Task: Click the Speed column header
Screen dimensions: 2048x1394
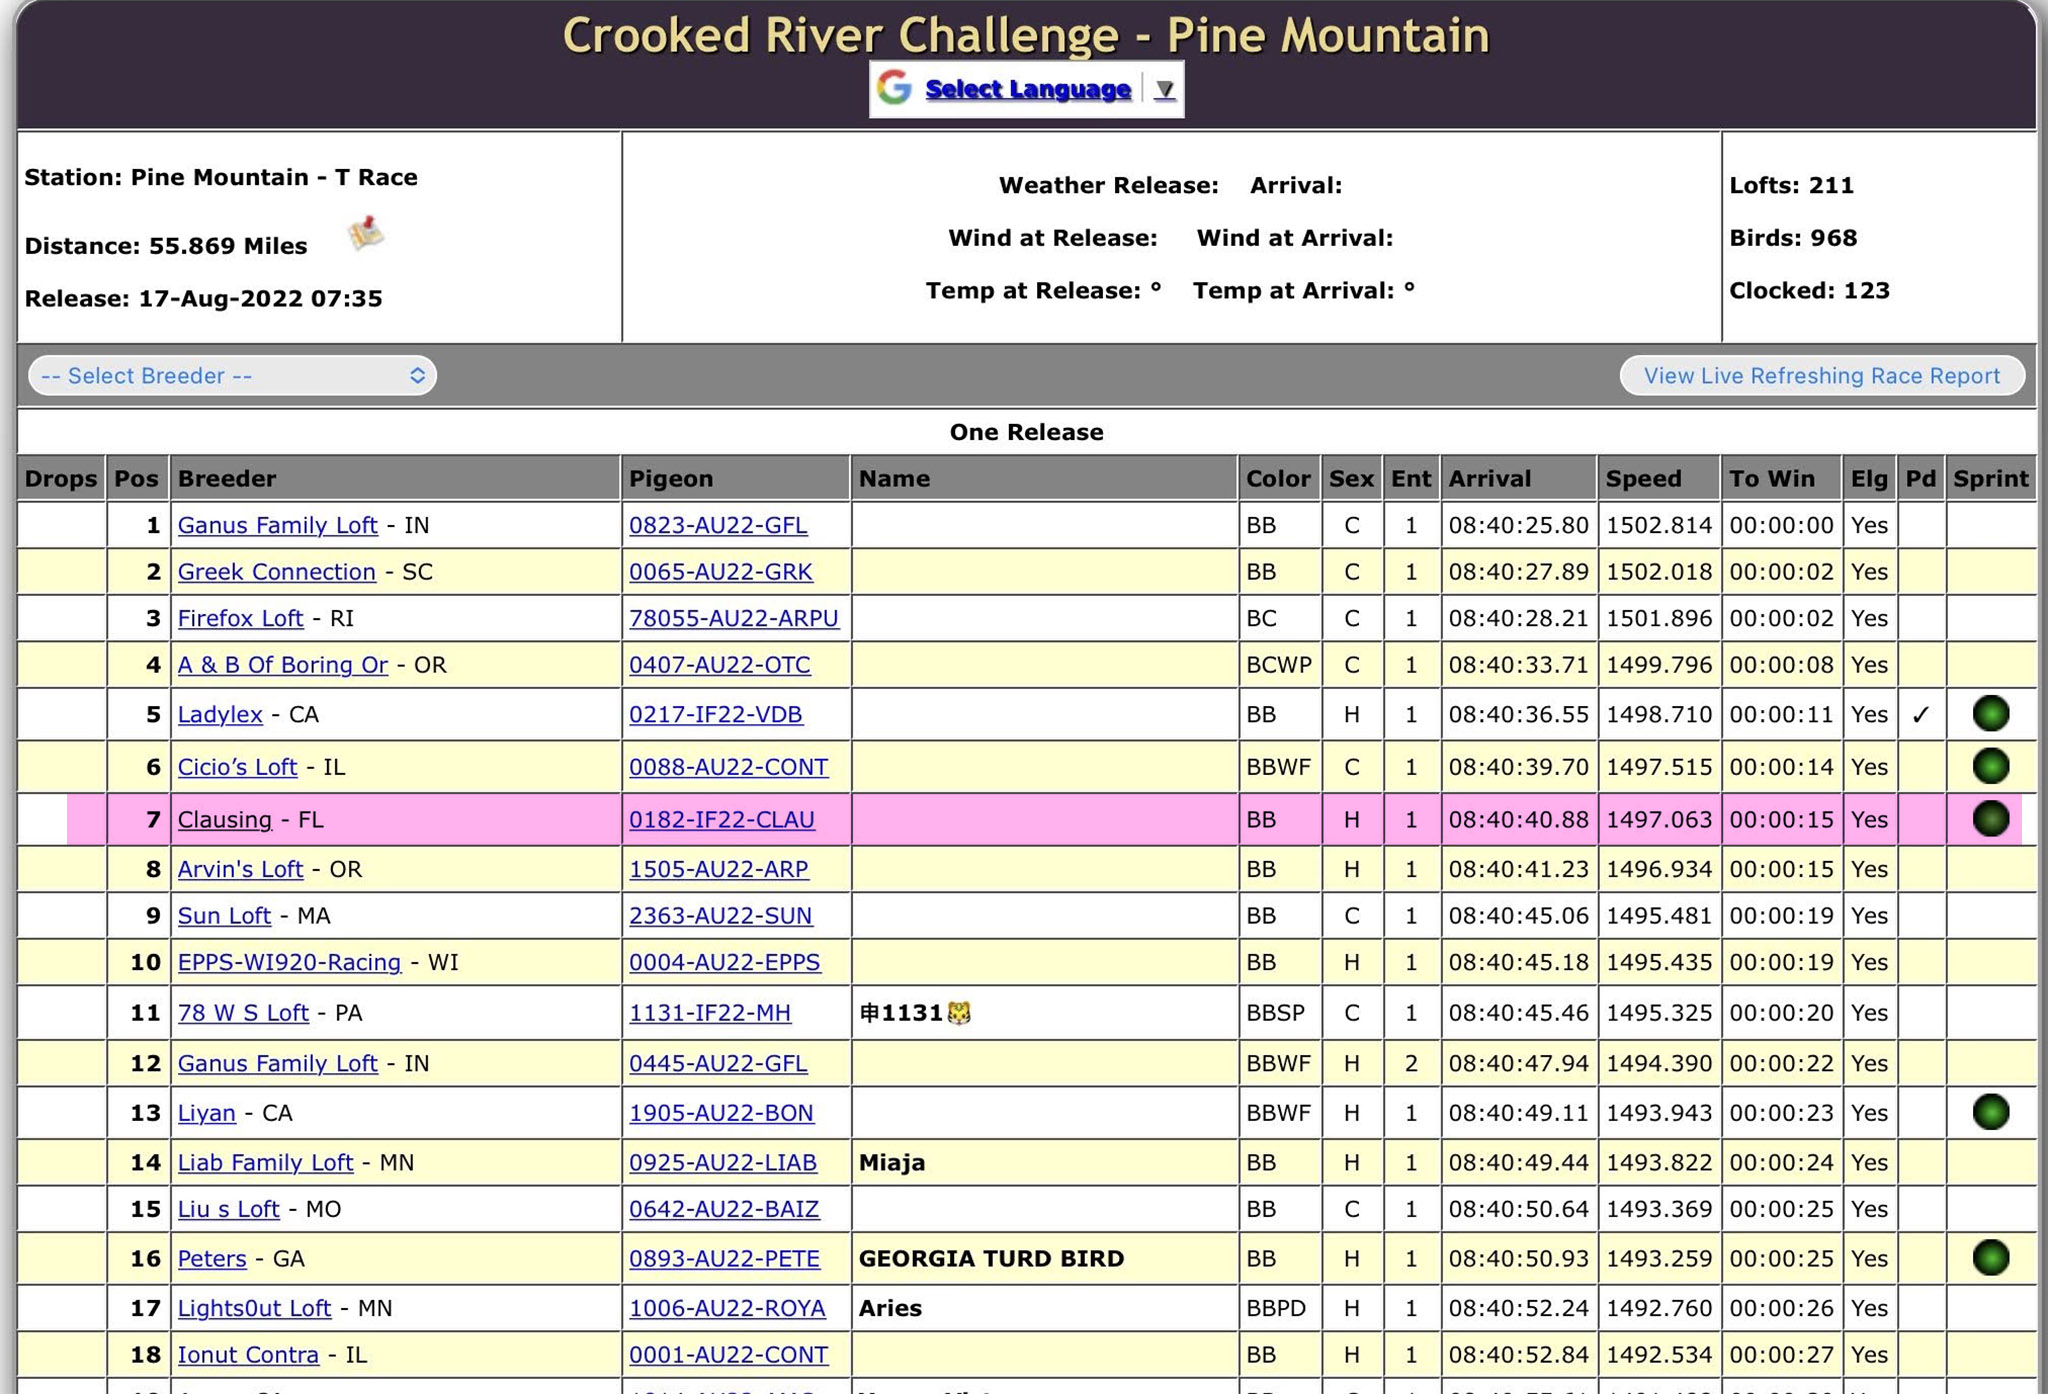Action: point(1658,478)
